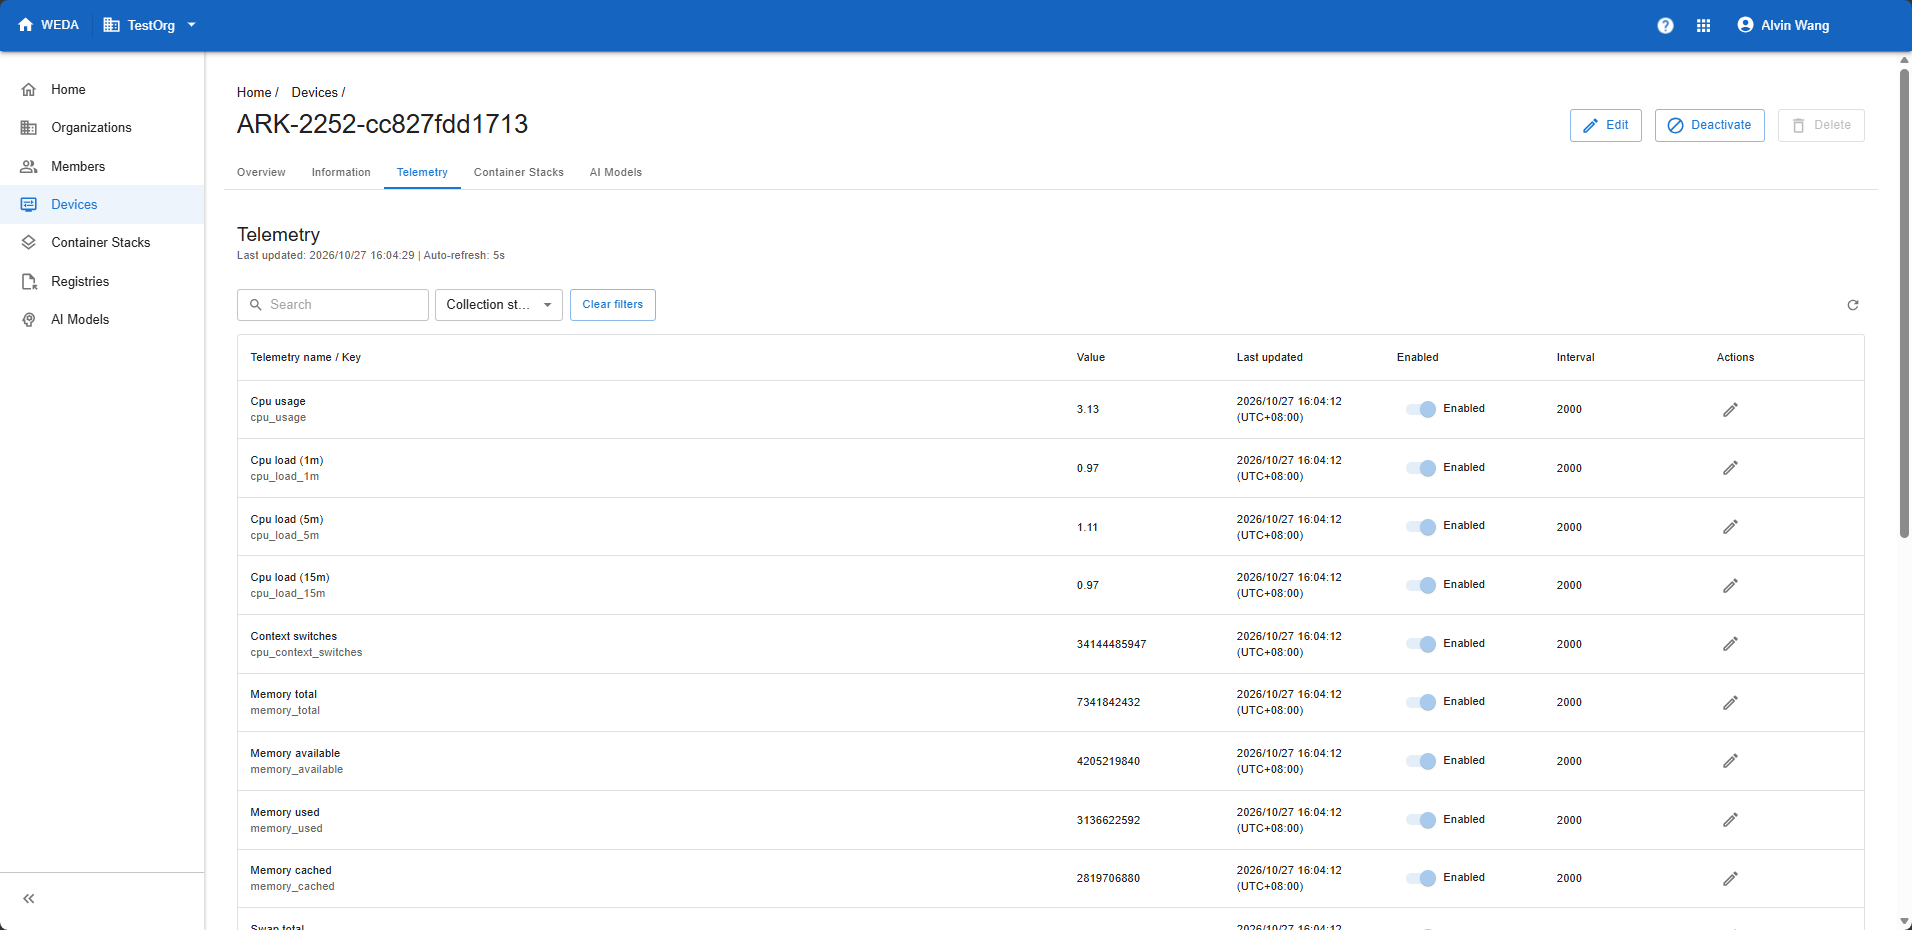
Task: Expand the TestOrg organization selector
Action: 150,25
